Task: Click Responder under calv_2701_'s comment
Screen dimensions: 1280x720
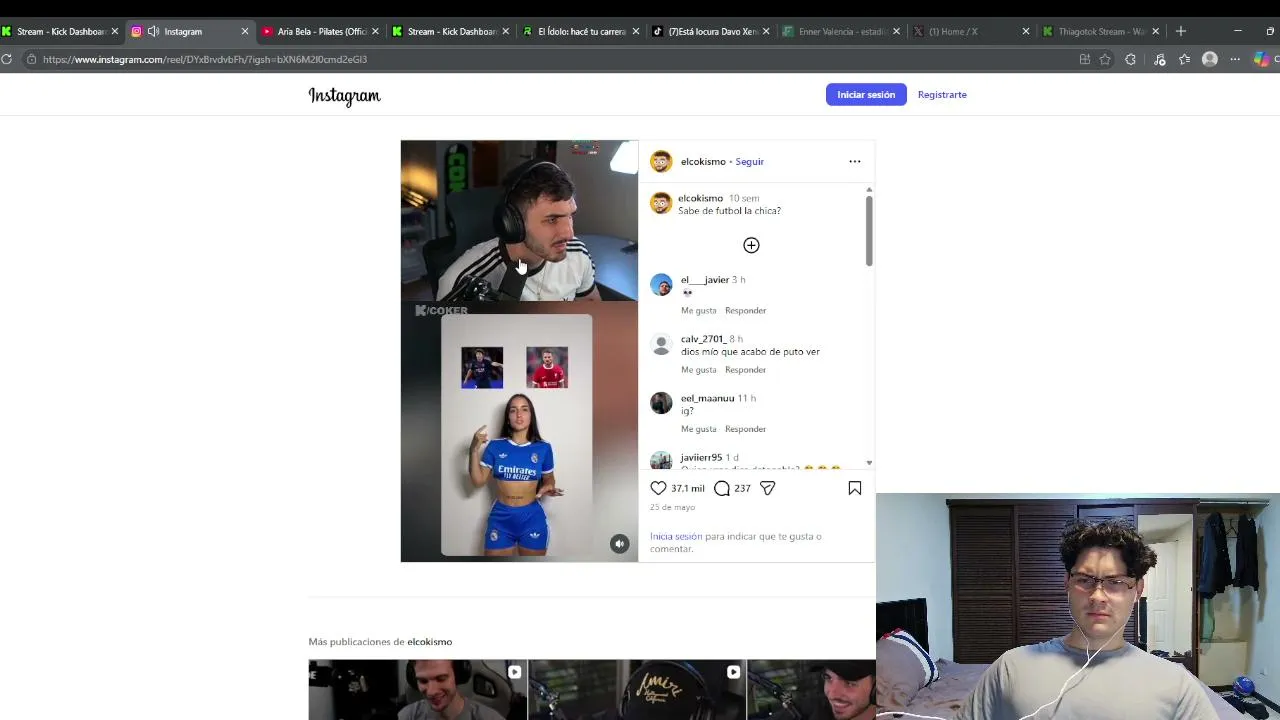Action: tap(745, 369)
